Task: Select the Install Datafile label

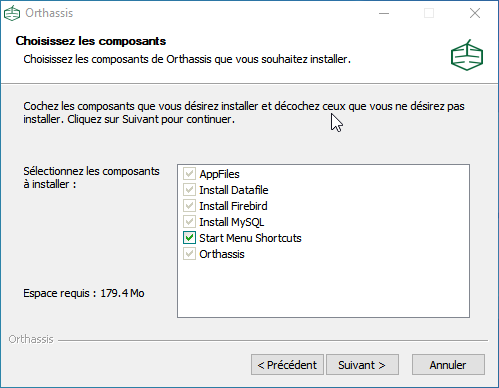Action: tap(234, 190)
